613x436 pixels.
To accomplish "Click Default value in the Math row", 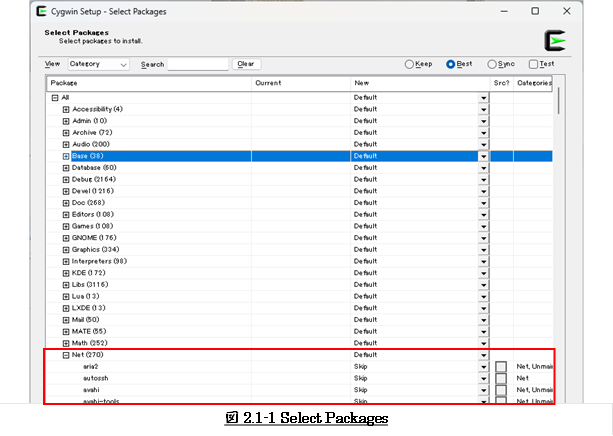I will tap(366, 343).
